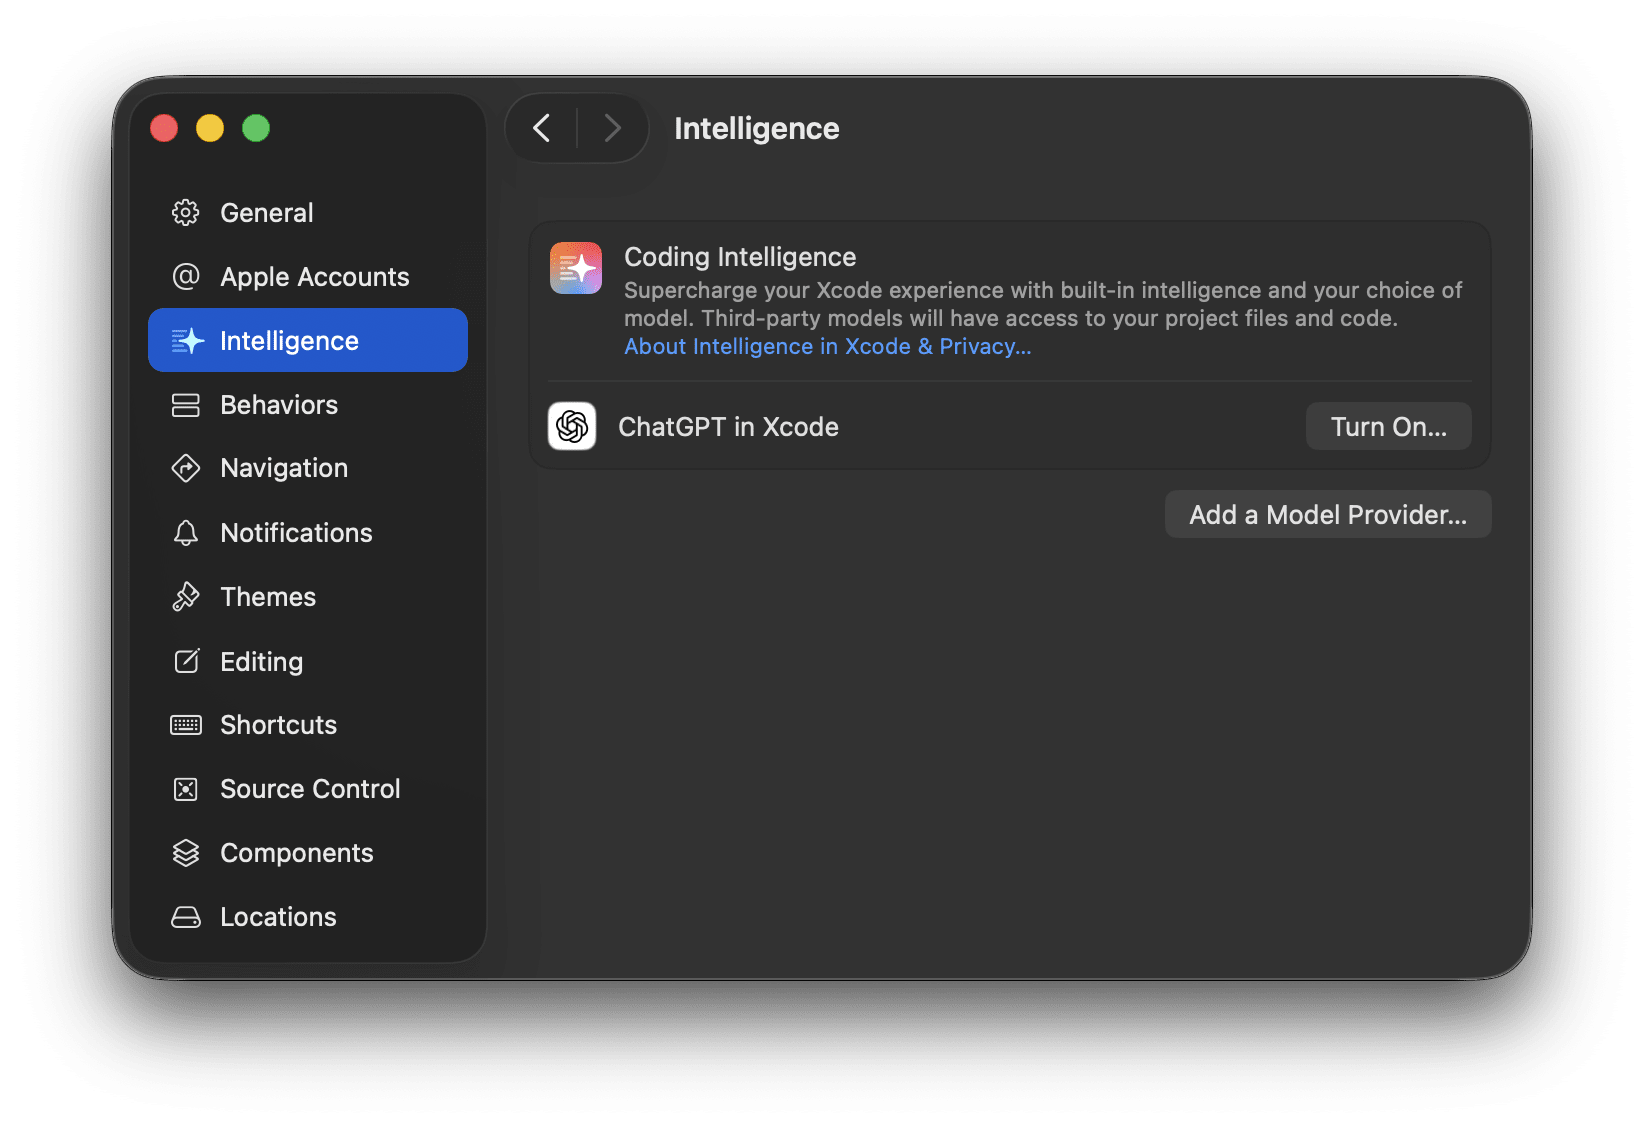Click the Coding Intelligence heading
This screenshot has width=1644, height=1128.
coord(740,257)
